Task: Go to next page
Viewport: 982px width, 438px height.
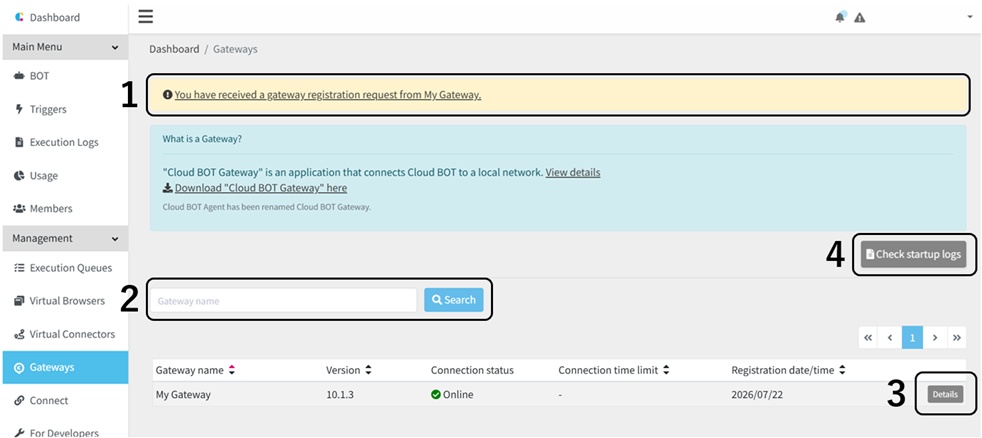Action: 935,338
